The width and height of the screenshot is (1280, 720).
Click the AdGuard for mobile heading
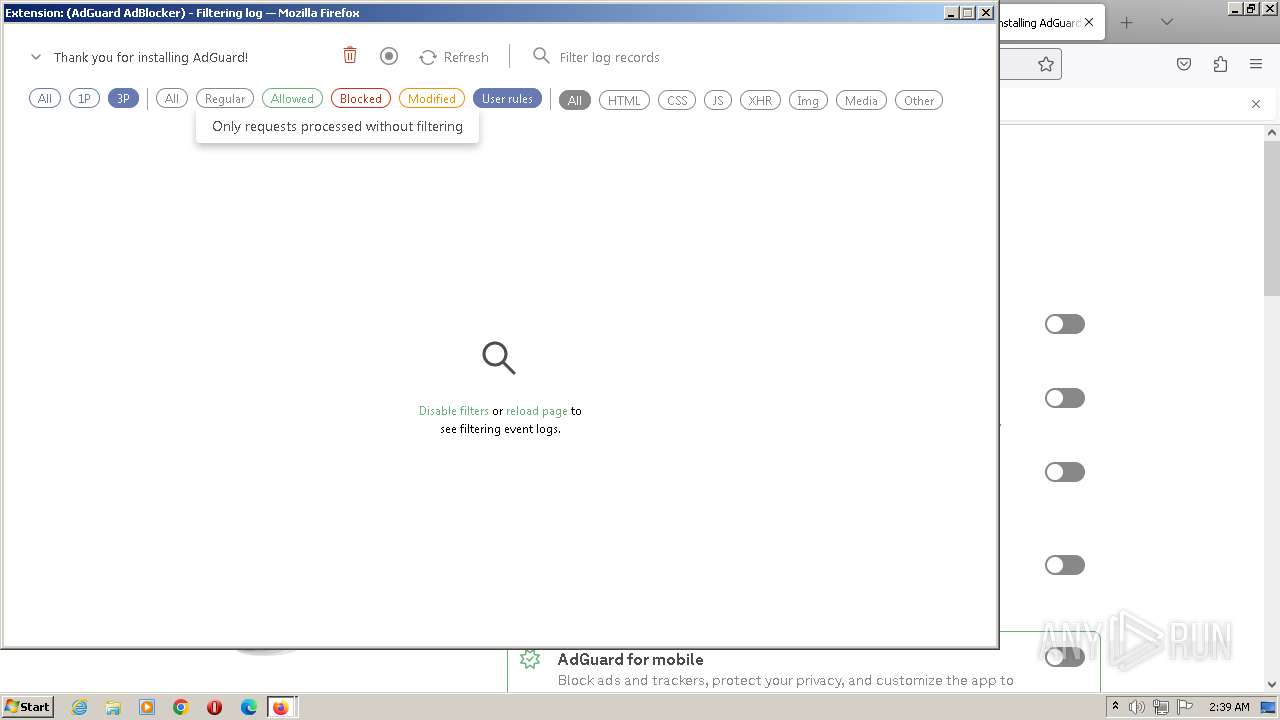coord(630,659)
